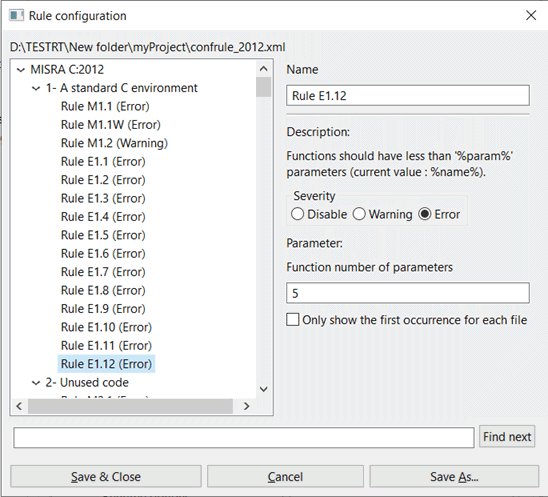Click the Rule configuration window icon
Image resolution: width=548 pixels, height=497 pixels.
(x=16, y=16)
